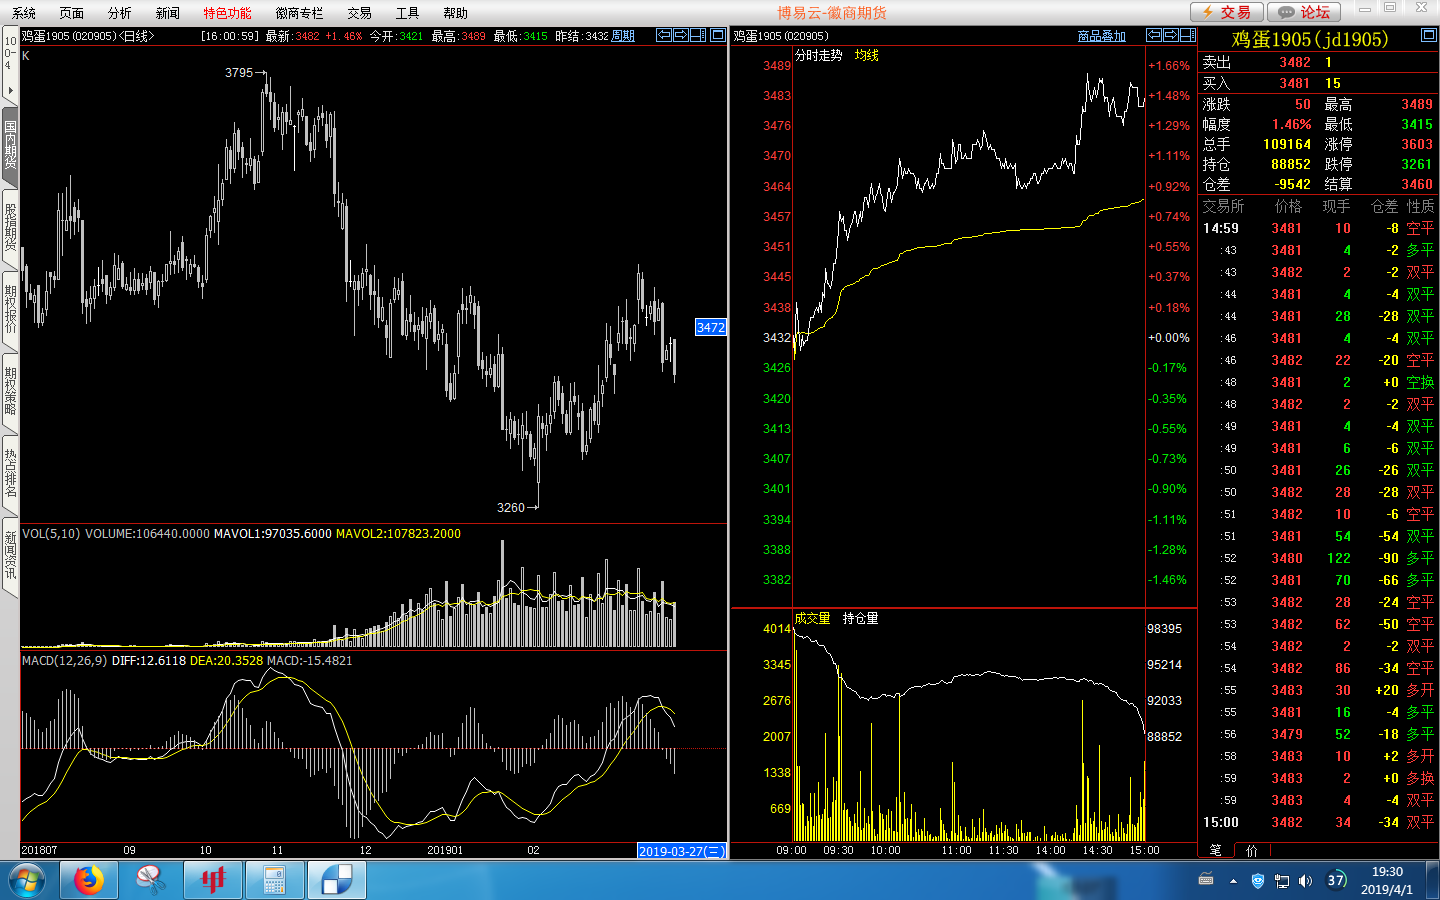
Task: Toggle the 均线 average line label
Action: point(866,56)
